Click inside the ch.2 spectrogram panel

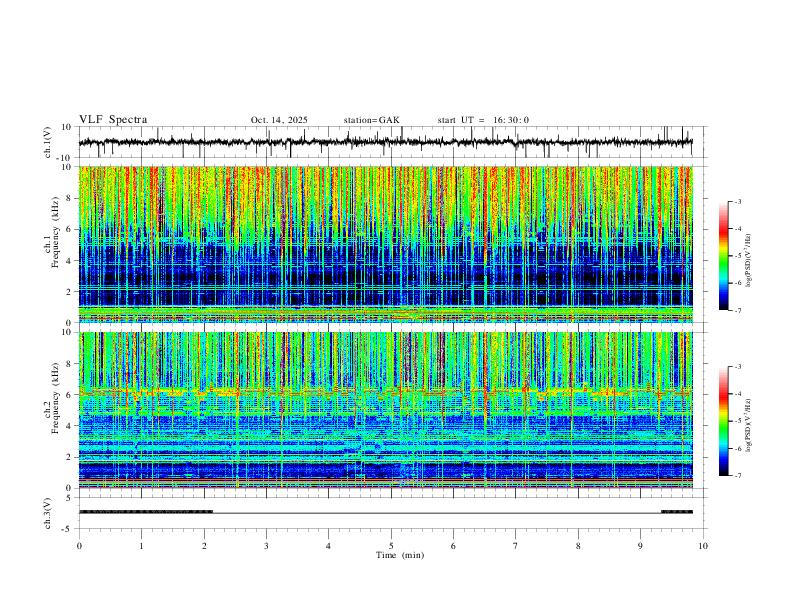click(385, 410)
